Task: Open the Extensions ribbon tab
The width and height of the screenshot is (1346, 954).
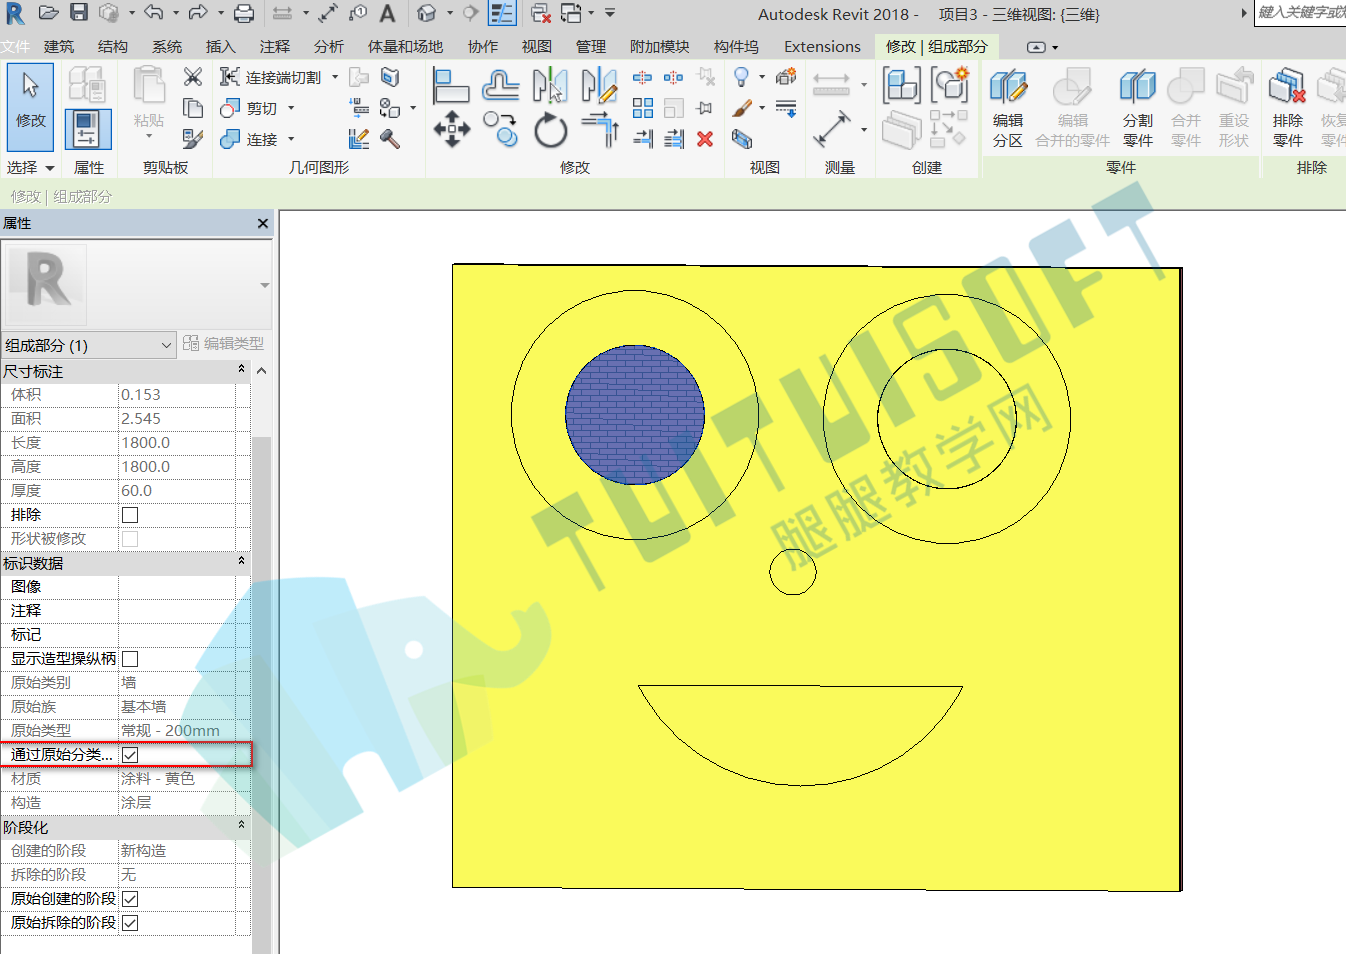Action: click(x=822, y=46)
